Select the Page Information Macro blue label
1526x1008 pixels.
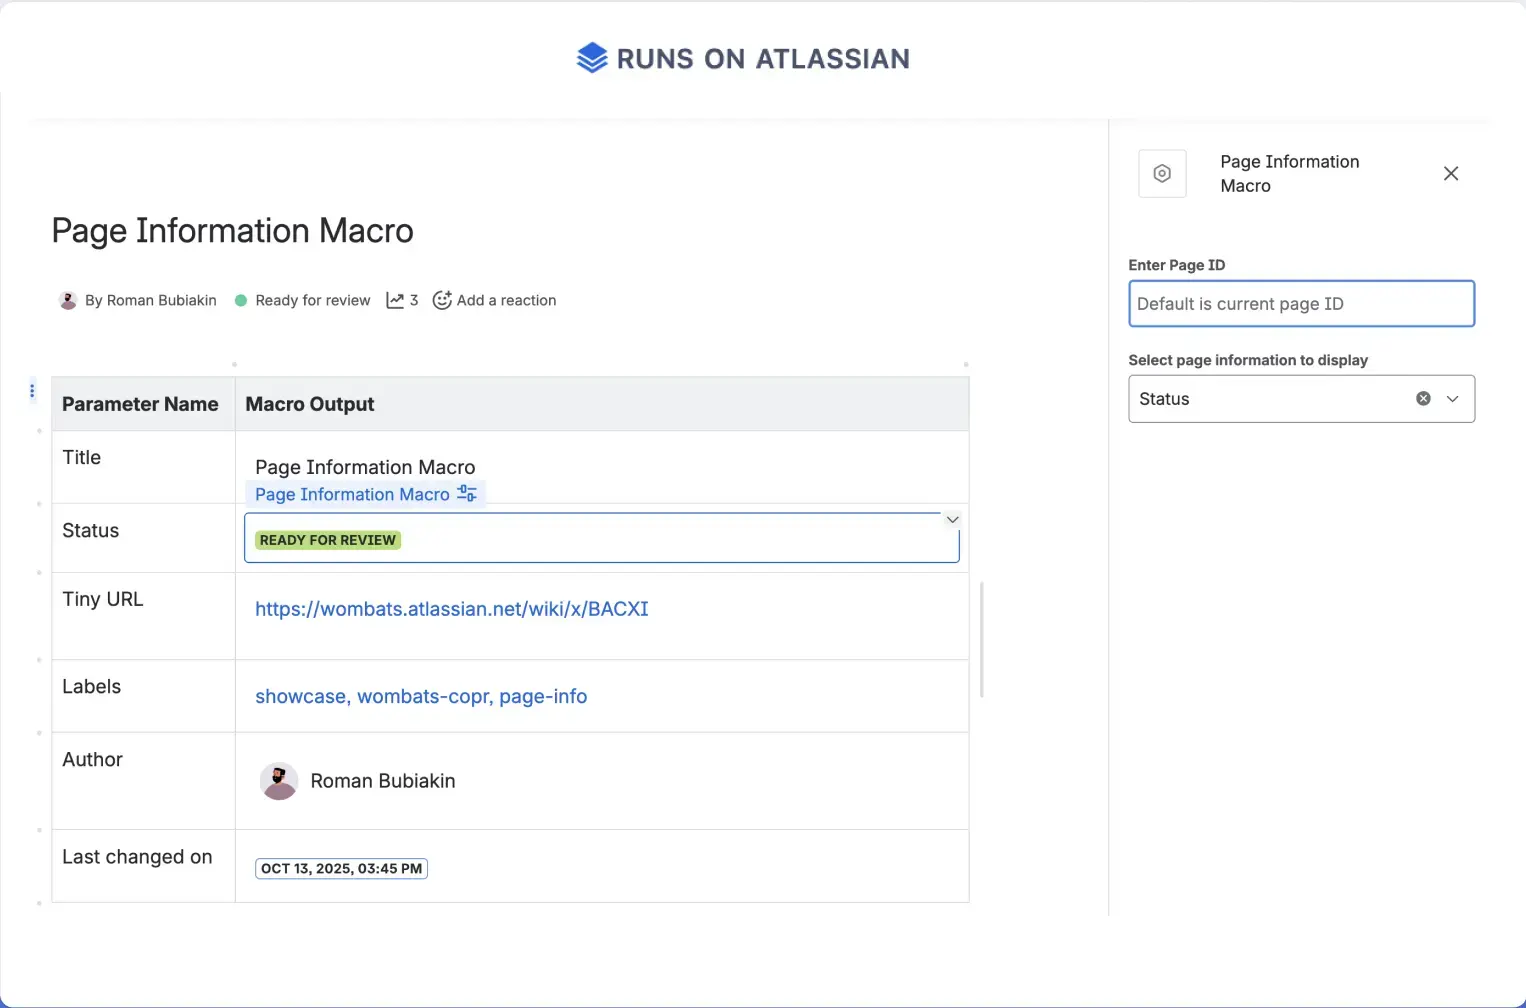[x=352, y=494]
